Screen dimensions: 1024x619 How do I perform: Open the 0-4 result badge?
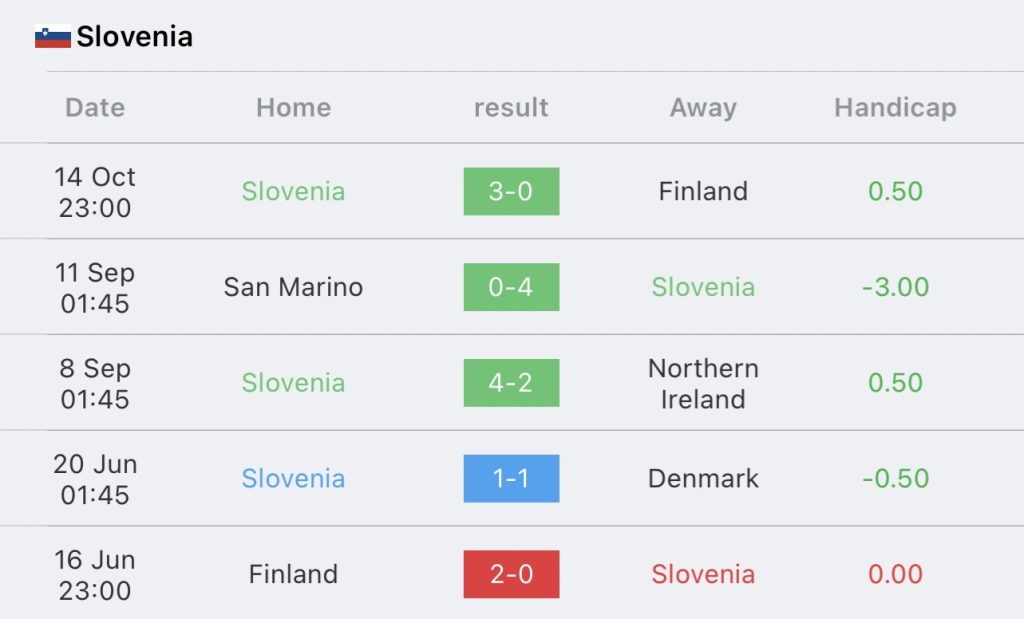pyautogui.click(x=511, y=287)
